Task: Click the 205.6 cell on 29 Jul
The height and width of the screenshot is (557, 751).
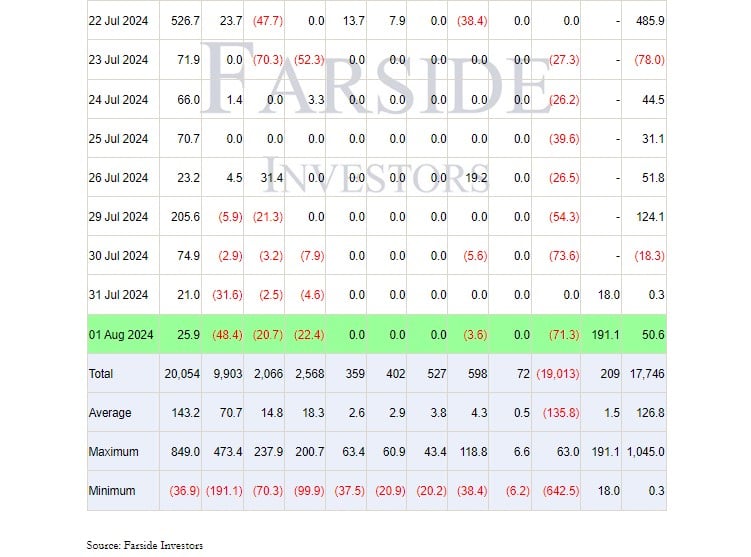Action: click(186, 216)
